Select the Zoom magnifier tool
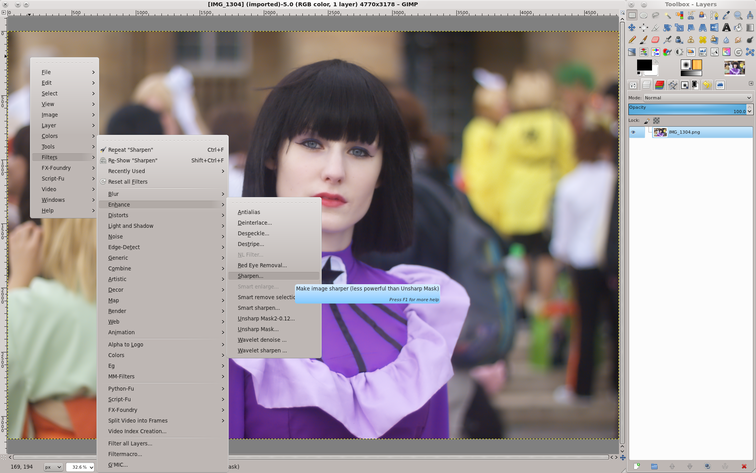Screen dimensions: 756x473 738,15
